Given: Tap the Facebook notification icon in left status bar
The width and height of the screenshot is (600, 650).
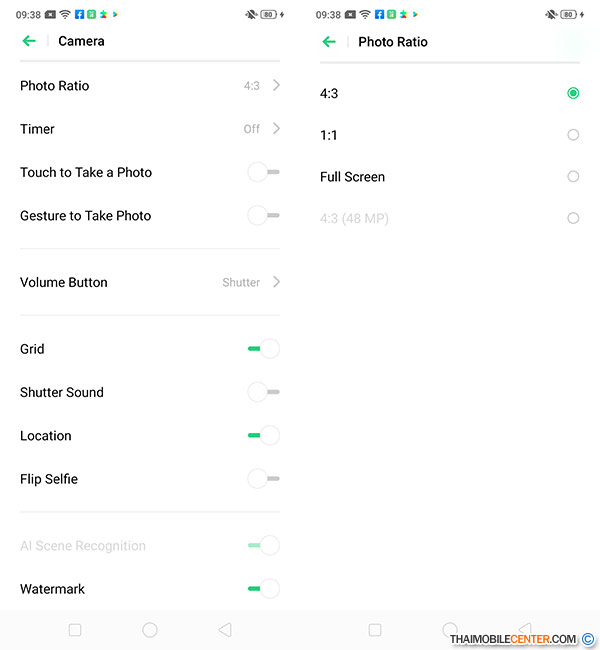Looking at the screenshot, I should coord(77,15).
